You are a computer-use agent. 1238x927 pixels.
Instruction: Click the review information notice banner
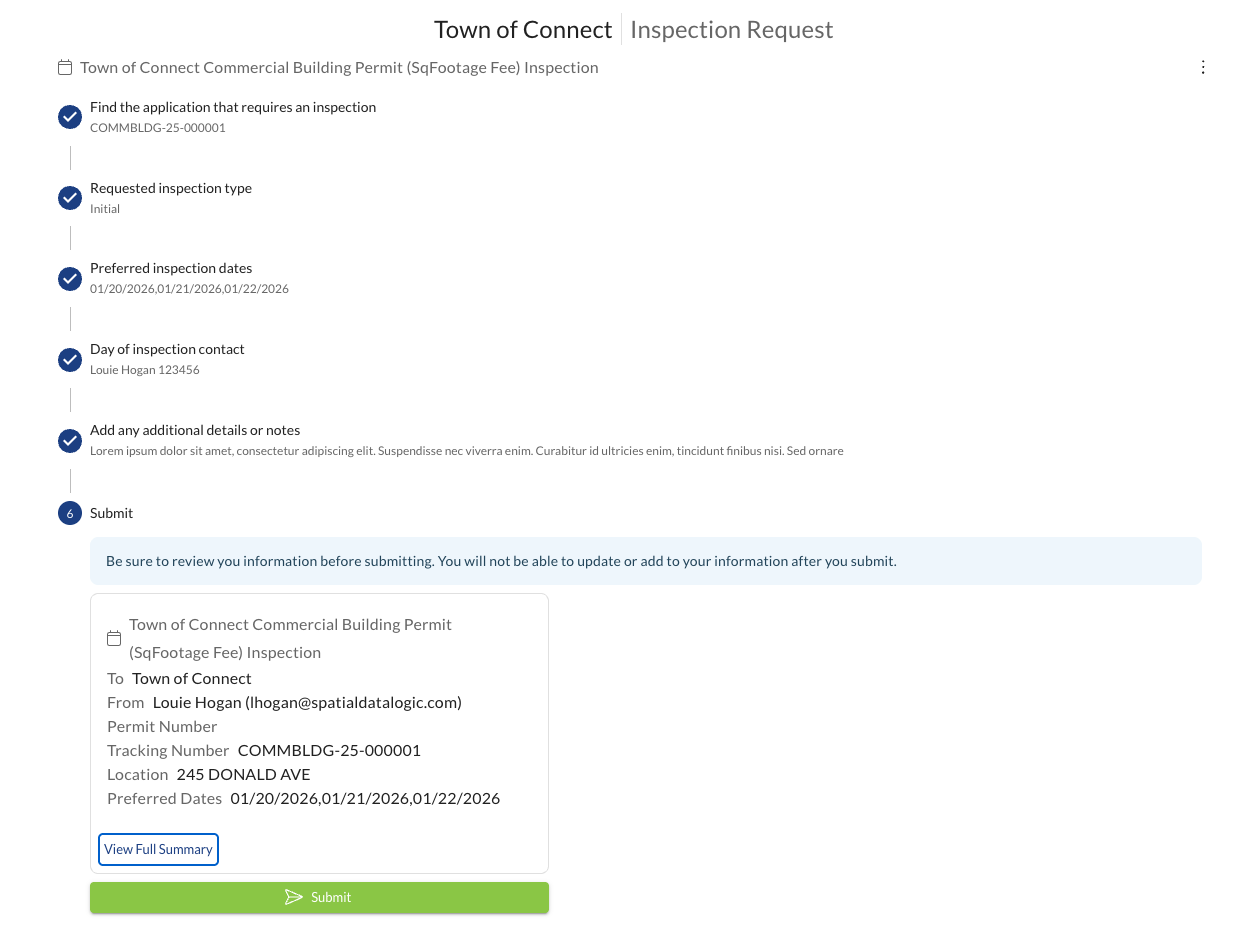pyautogui.click(x=645, y=561)
